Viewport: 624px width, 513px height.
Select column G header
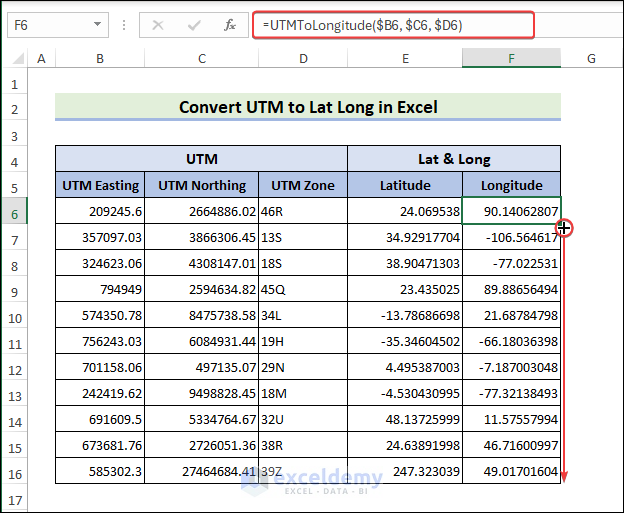(591, 59)
